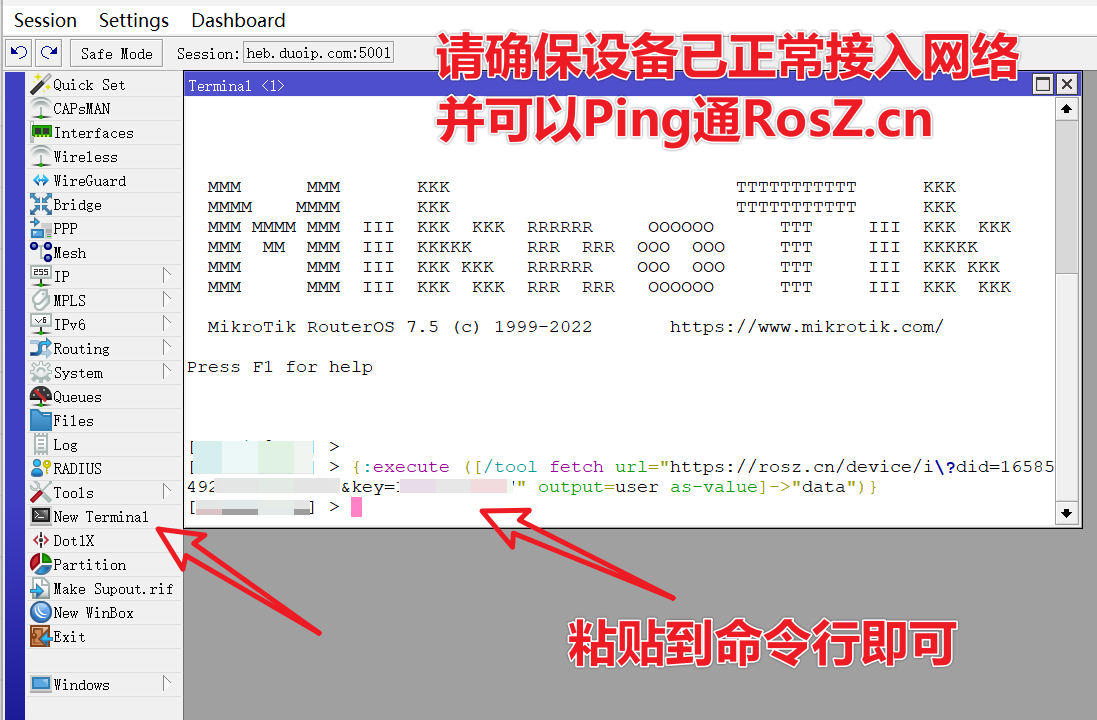The height and width of the screenshot is (720, 1097).
Task: Open the Dot1X panel
Action: pos(60,540)
